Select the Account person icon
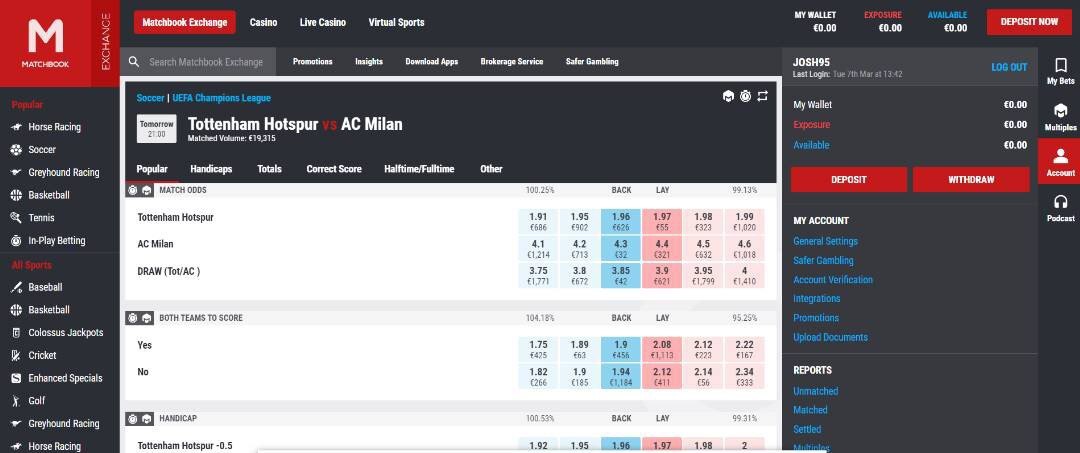Image resolution: width=1080 pixels, height=453 pixels. pos(1061,156)
